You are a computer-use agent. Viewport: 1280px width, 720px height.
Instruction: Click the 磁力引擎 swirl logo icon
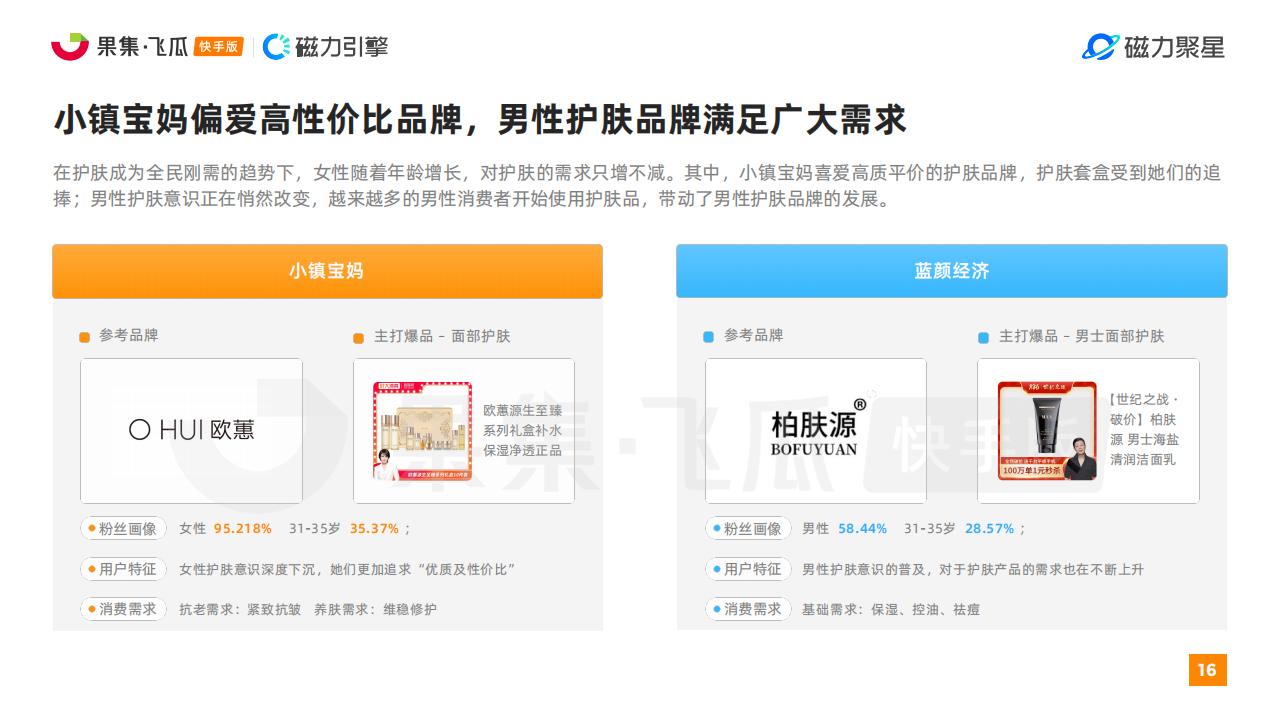pos(277,47)
